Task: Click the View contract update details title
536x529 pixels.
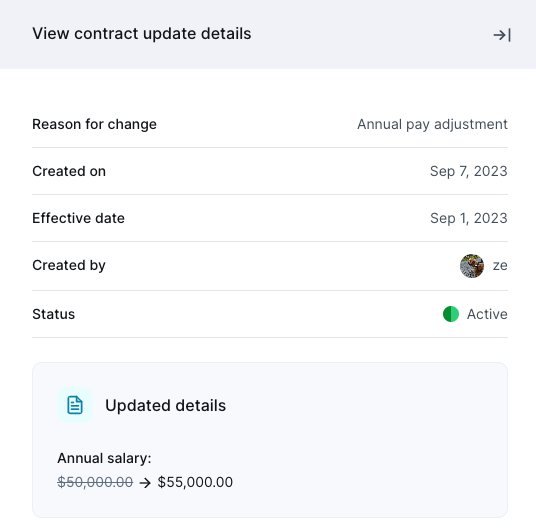Action: (x=142, y=34)
